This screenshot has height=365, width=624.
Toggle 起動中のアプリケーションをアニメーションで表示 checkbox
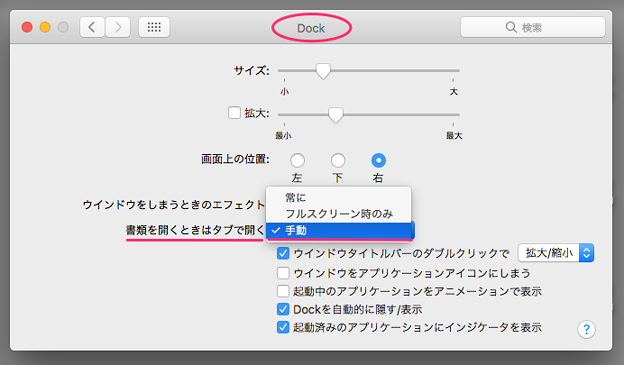pyautogui.click(x=283, y=291)
